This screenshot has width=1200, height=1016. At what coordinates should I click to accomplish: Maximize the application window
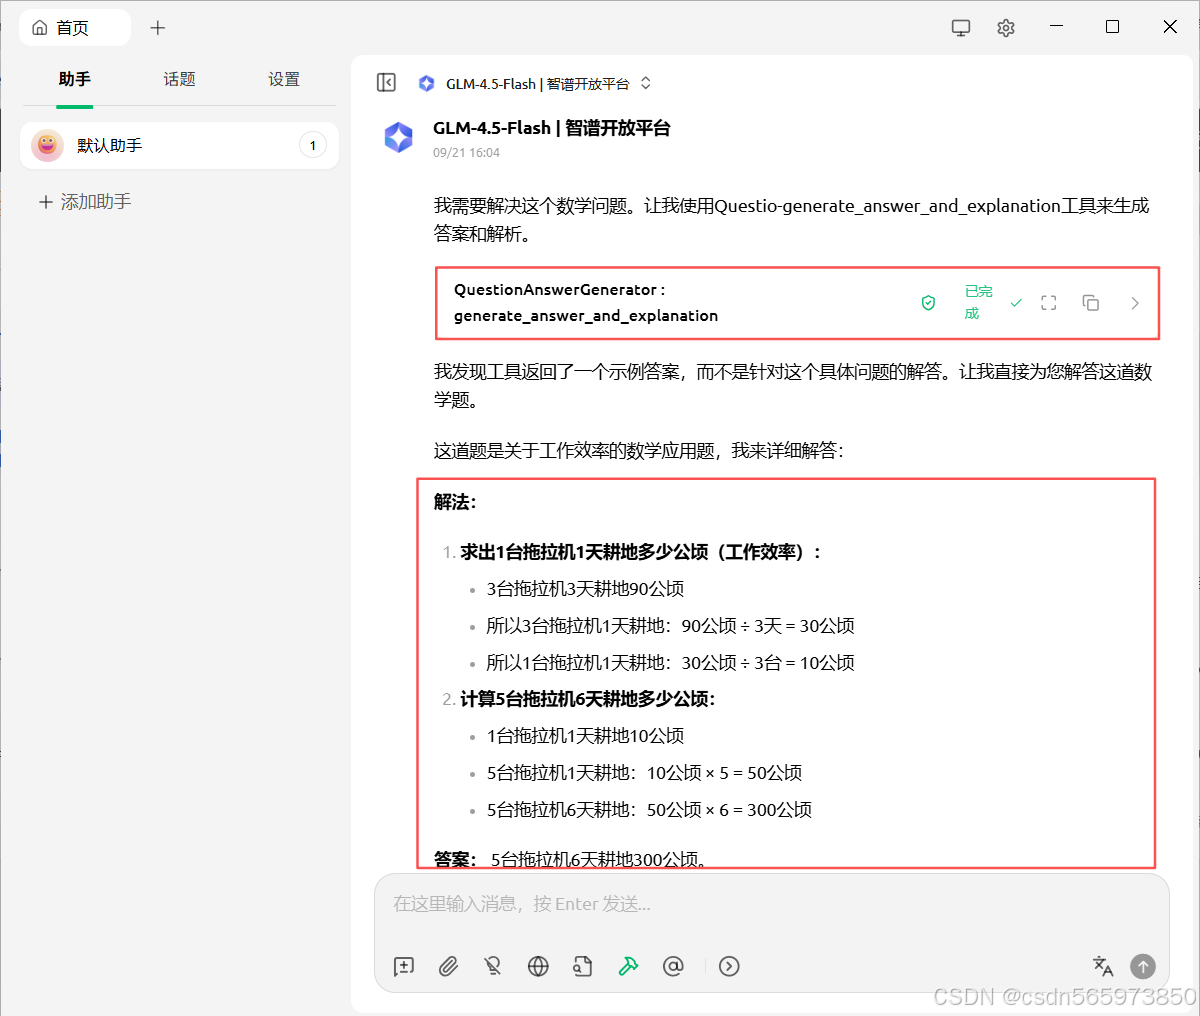[1112, 27]
